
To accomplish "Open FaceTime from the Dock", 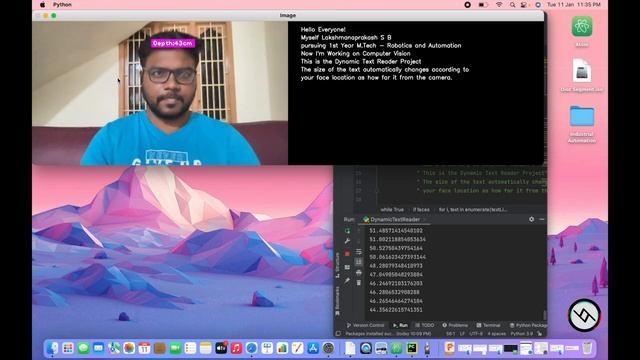I will click(x=175, y=348).
